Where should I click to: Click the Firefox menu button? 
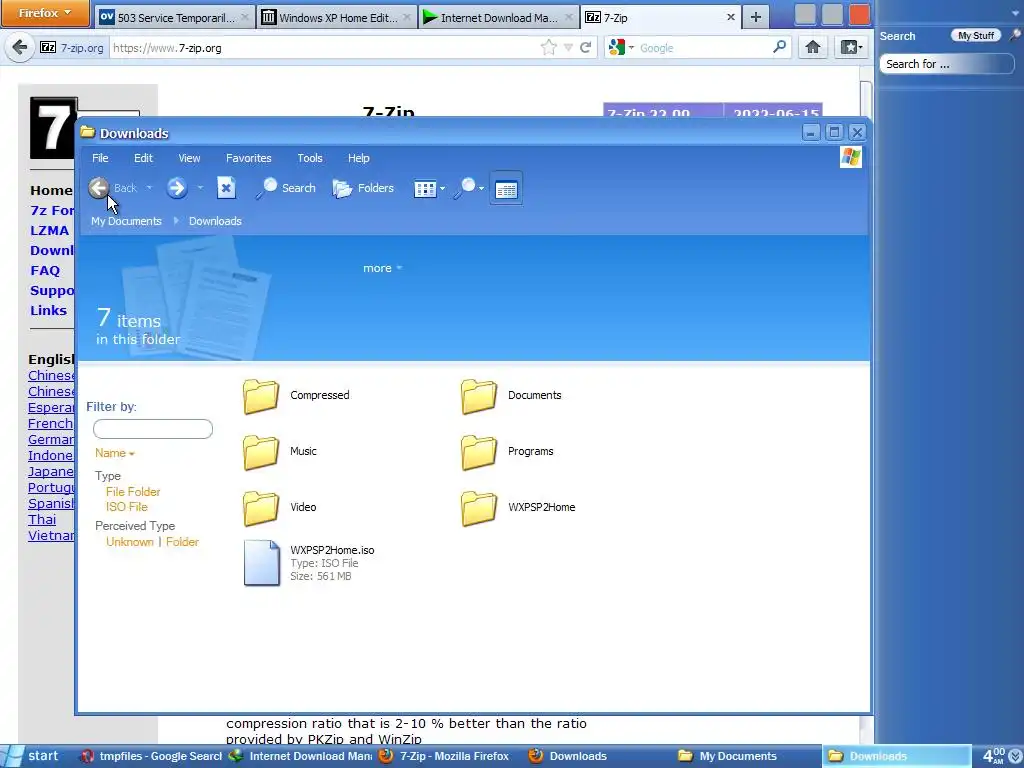44,13
